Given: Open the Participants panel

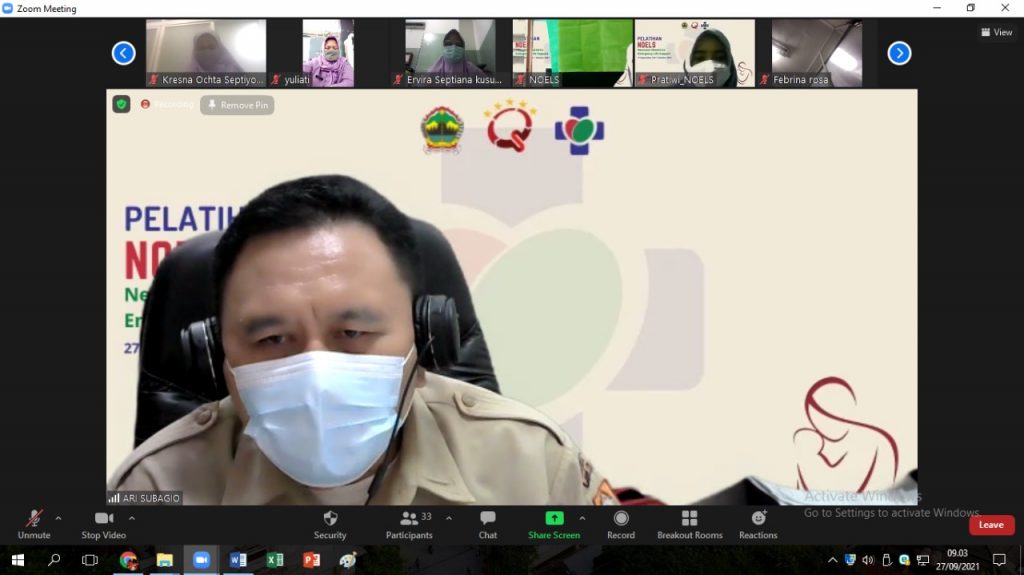Looking at the screenshot, I should (409, 525).
